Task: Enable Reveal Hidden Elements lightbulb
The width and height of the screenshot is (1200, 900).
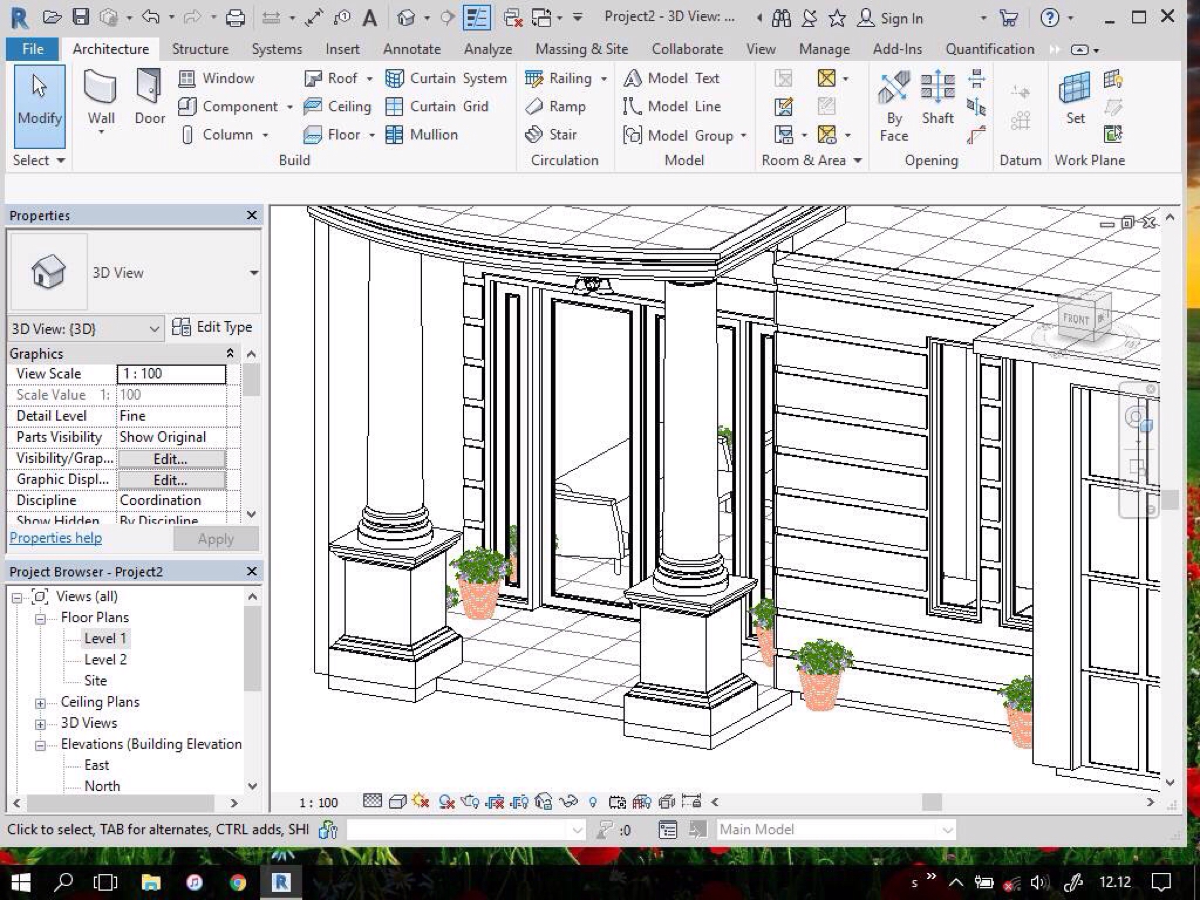Action: point(593,801)
